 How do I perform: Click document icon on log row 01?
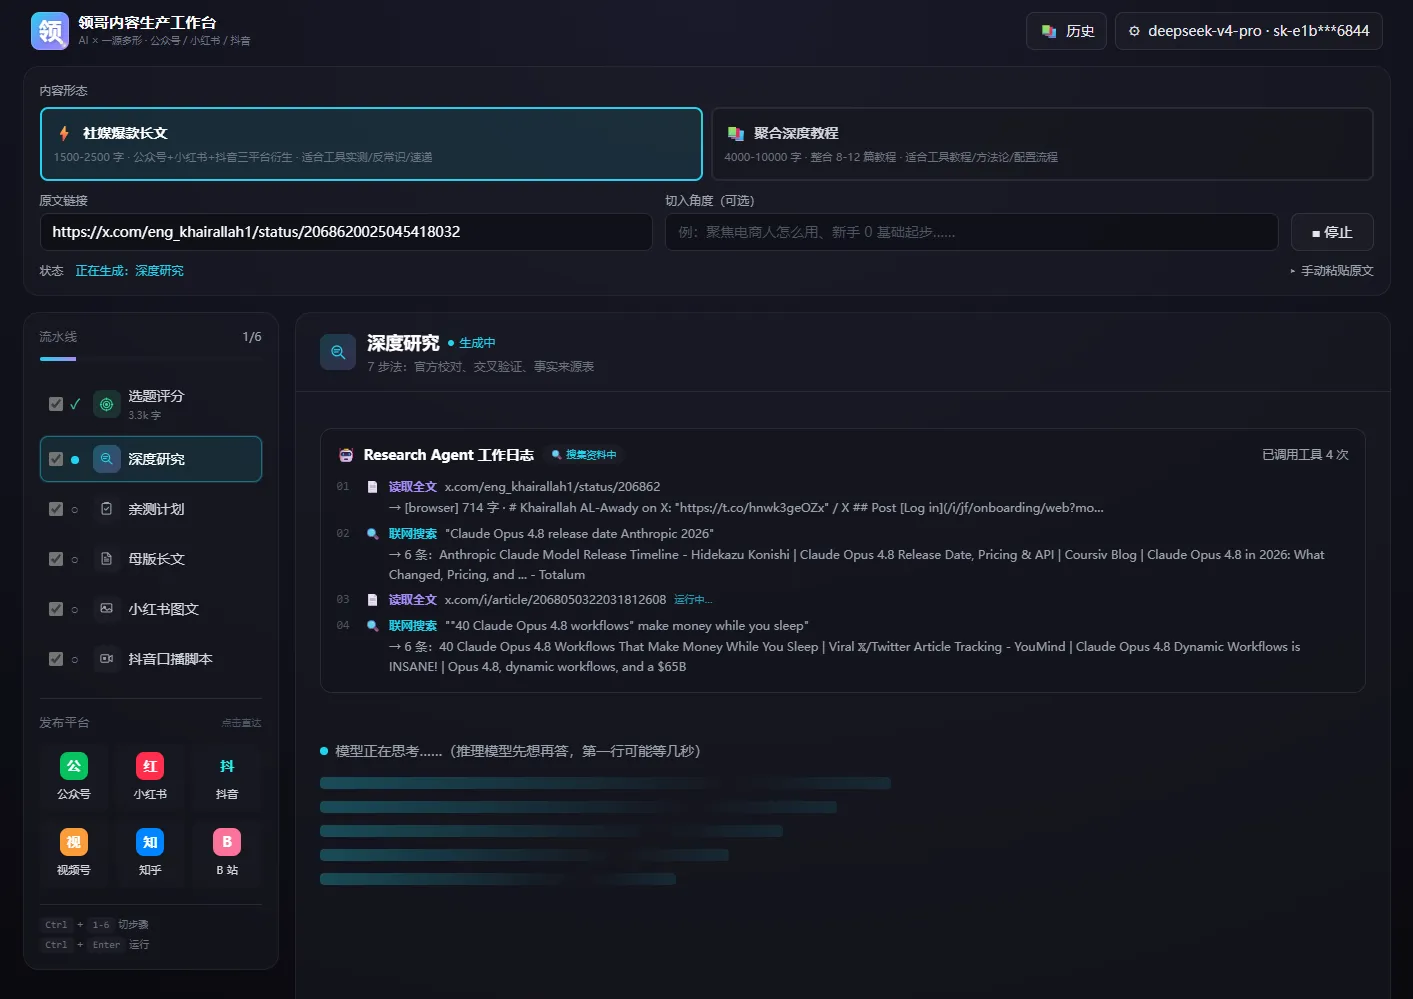pyautogui.click(x=372, y=487)
